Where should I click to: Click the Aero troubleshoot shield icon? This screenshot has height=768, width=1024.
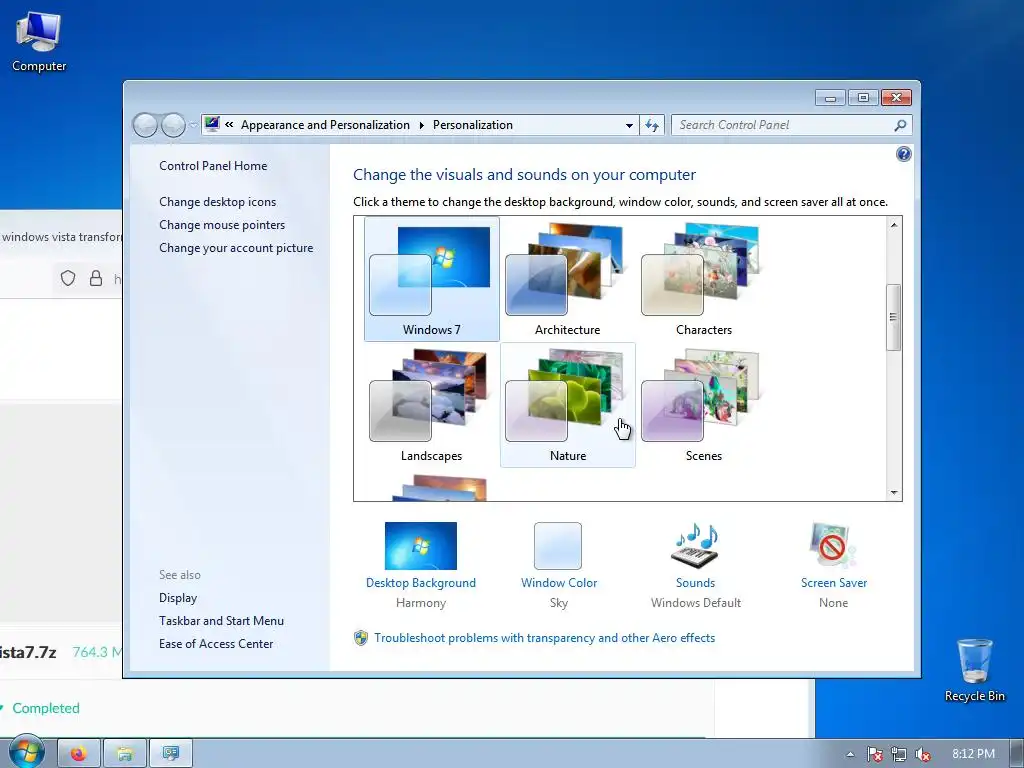coord(360,638)
